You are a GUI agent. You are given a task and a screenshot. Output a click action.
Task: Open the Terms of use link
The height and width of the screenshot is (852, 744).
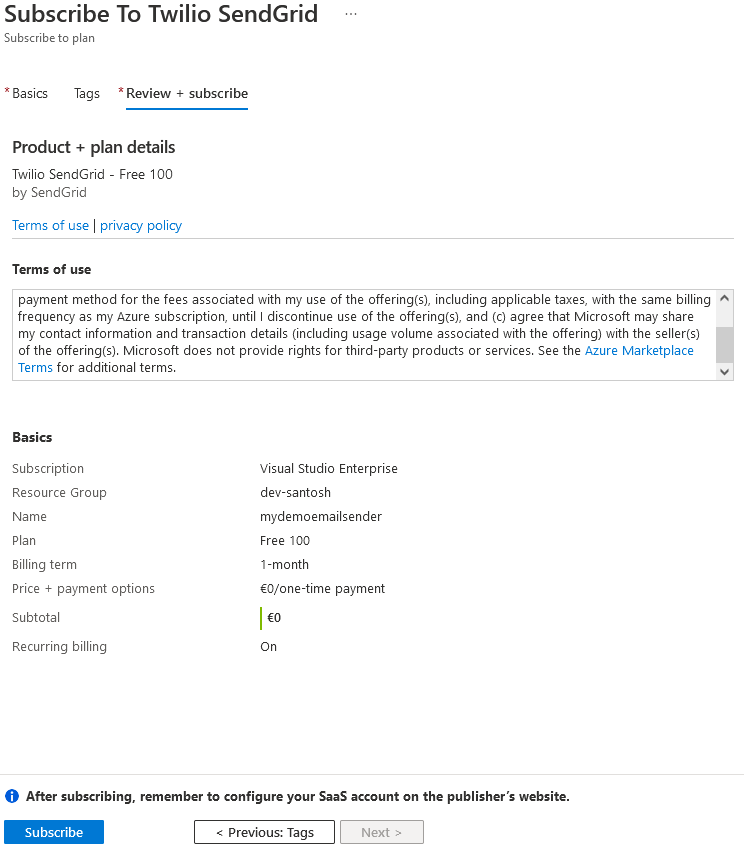coord(50,225)
